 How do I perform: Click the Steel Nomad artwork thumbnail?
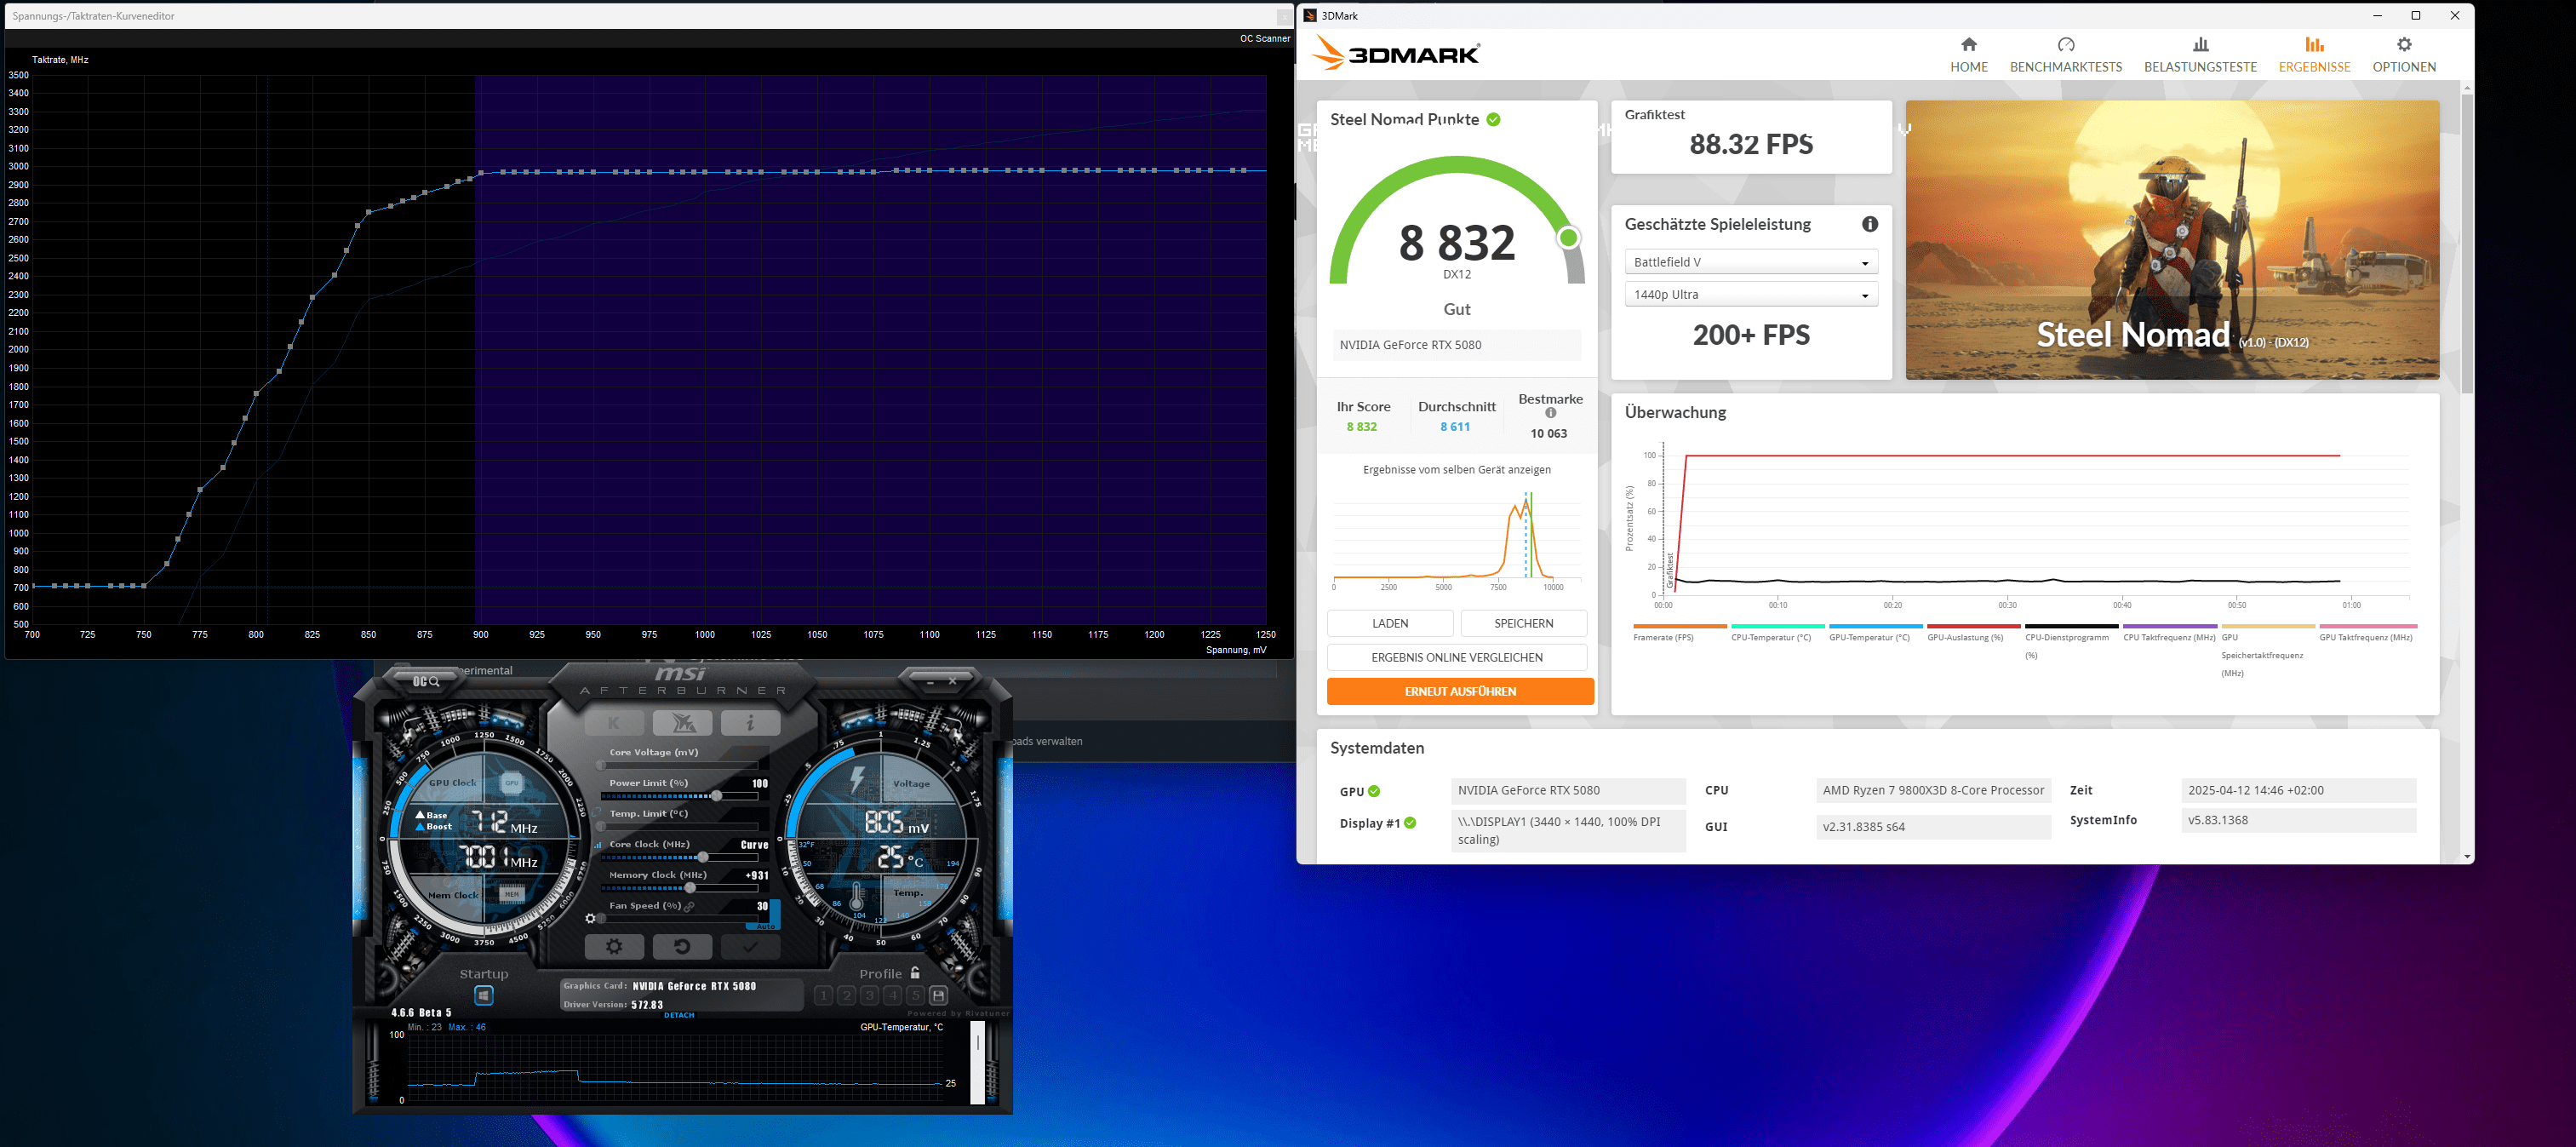coord(2172,239)
